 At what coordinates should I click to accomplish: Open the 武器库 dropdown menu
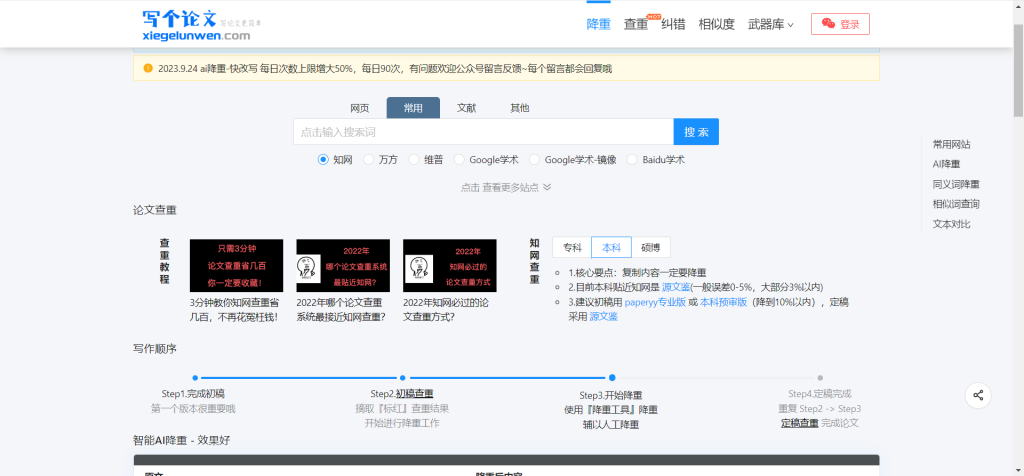coord(770,24)
